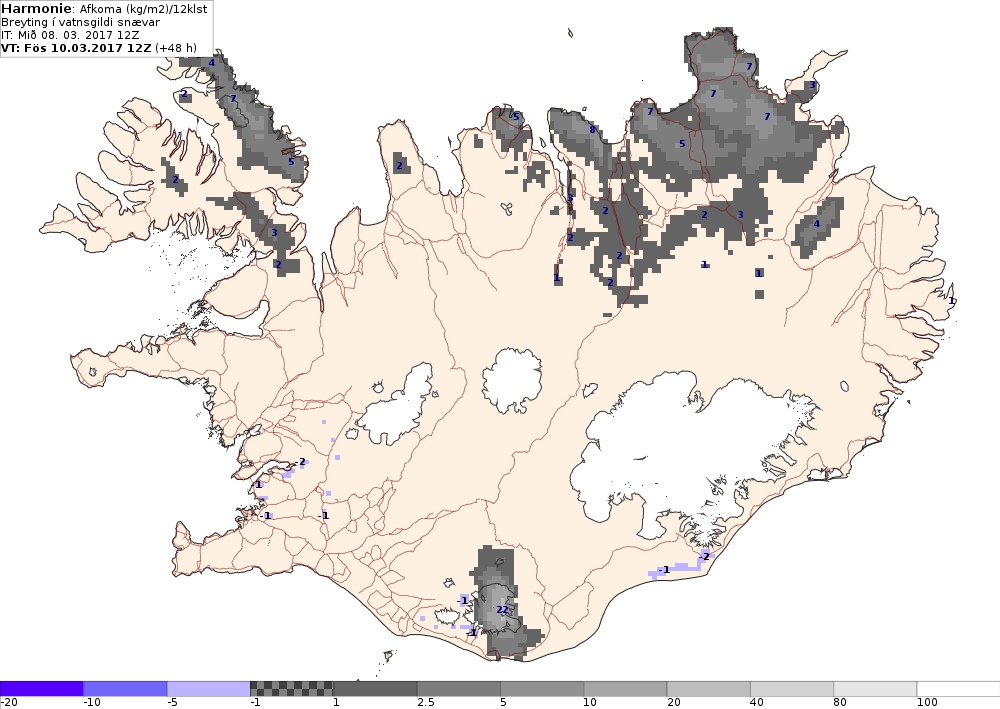This screenshot has width=1000, height=709.
Task: Click the white legend swatch above 100
Action: pos(959,689)
